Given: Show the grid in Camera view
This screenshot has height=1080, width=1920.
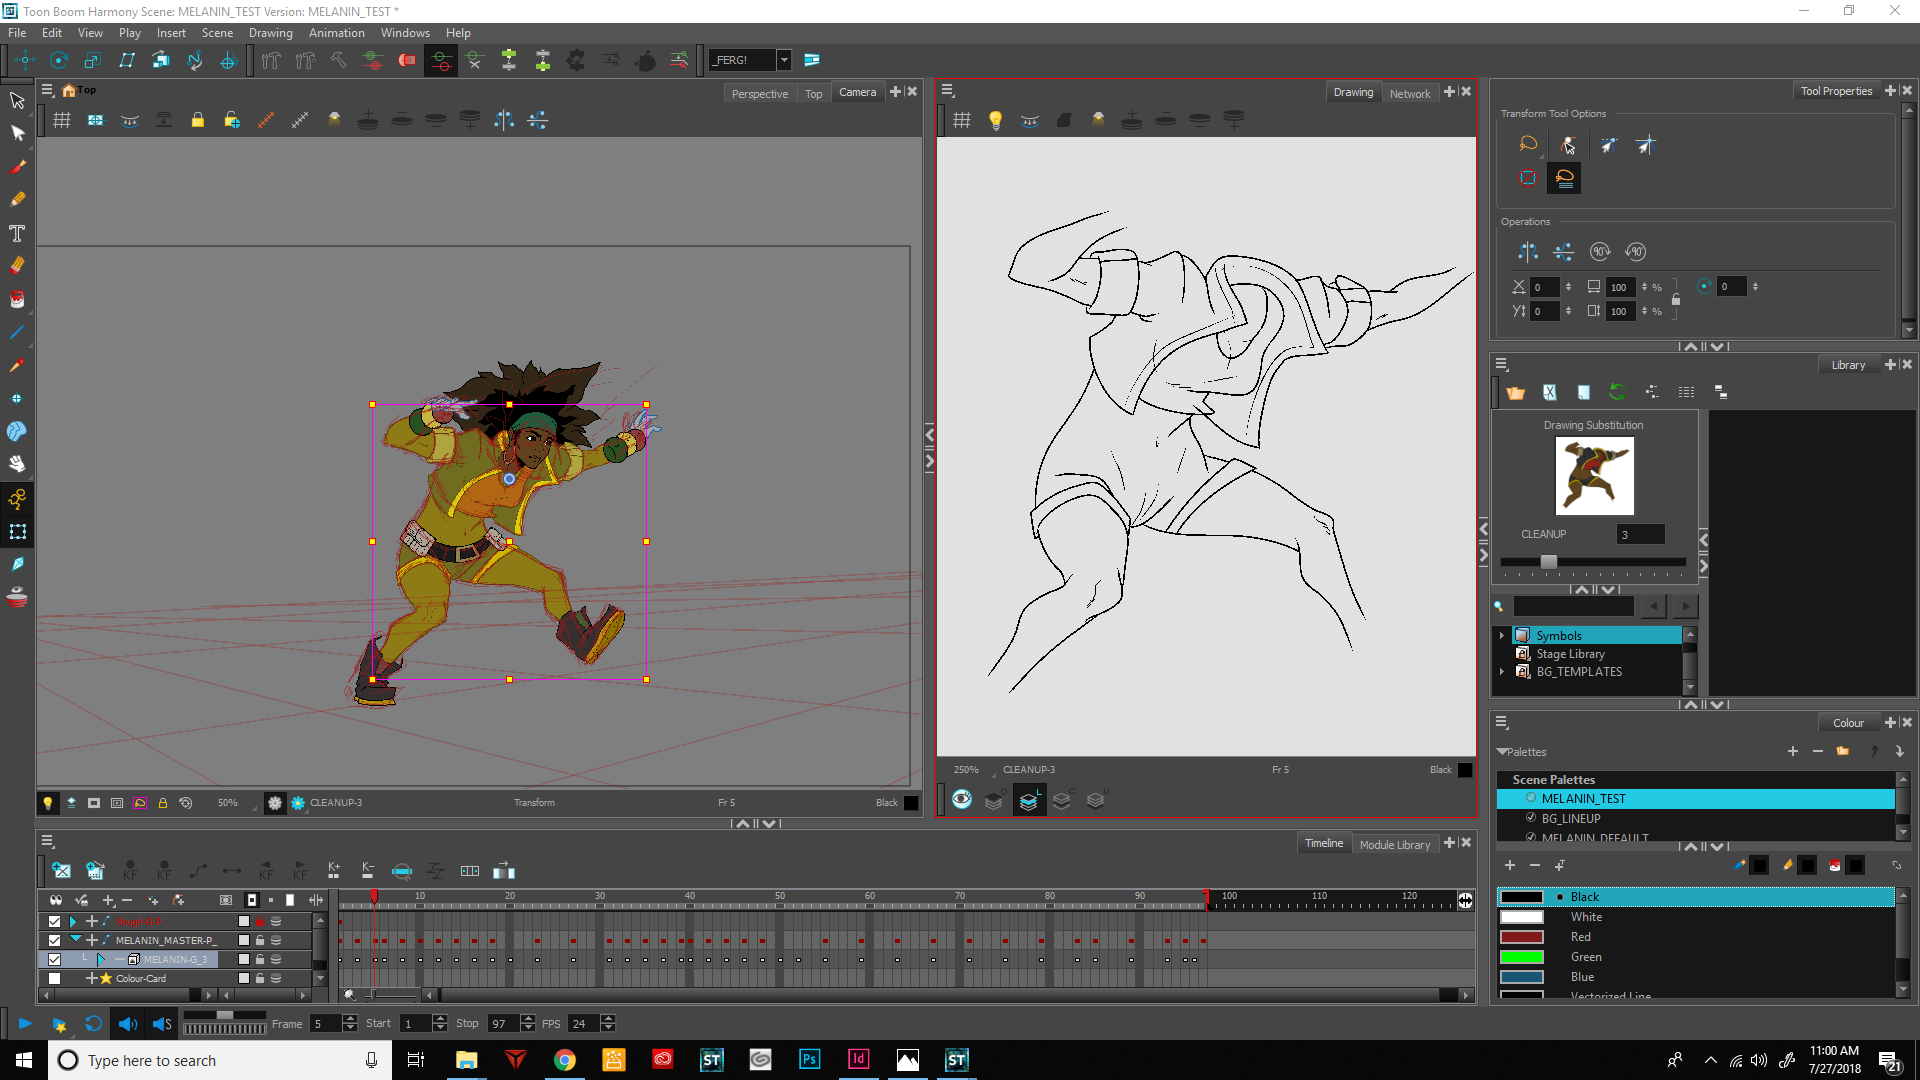Looking at the screenshot, I should [62, 120].
